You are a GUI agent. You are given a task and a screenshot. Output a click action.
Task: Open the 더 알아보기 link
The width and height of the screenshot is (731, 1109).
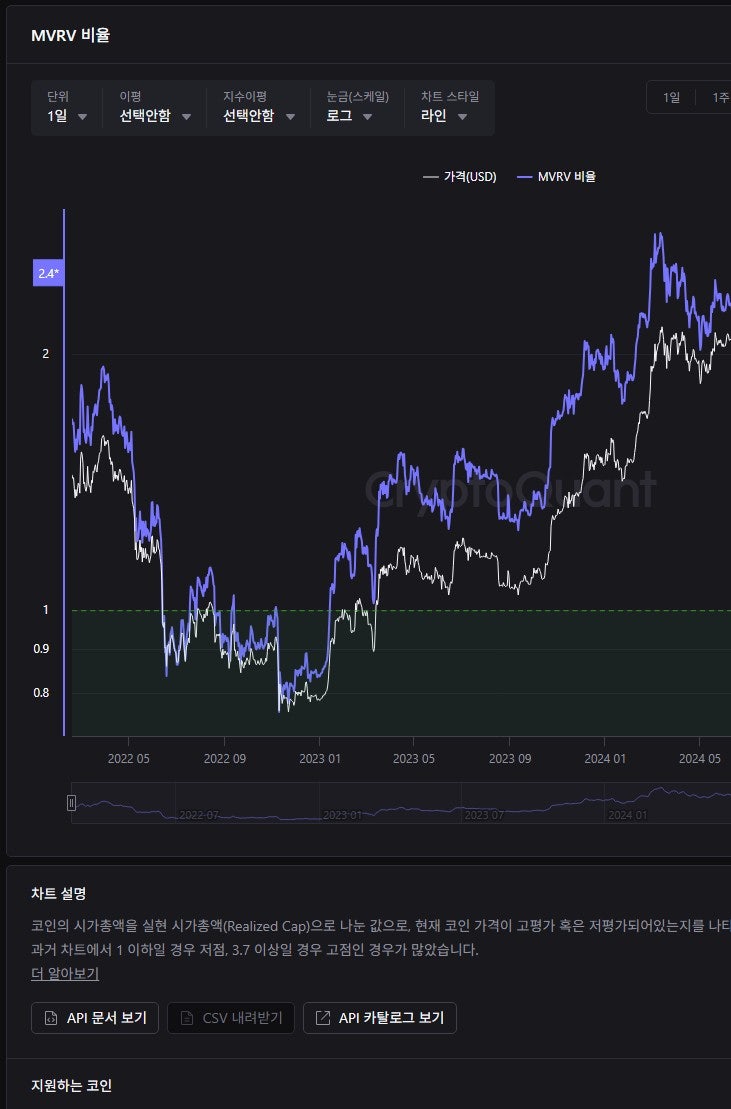click(65, 973)
